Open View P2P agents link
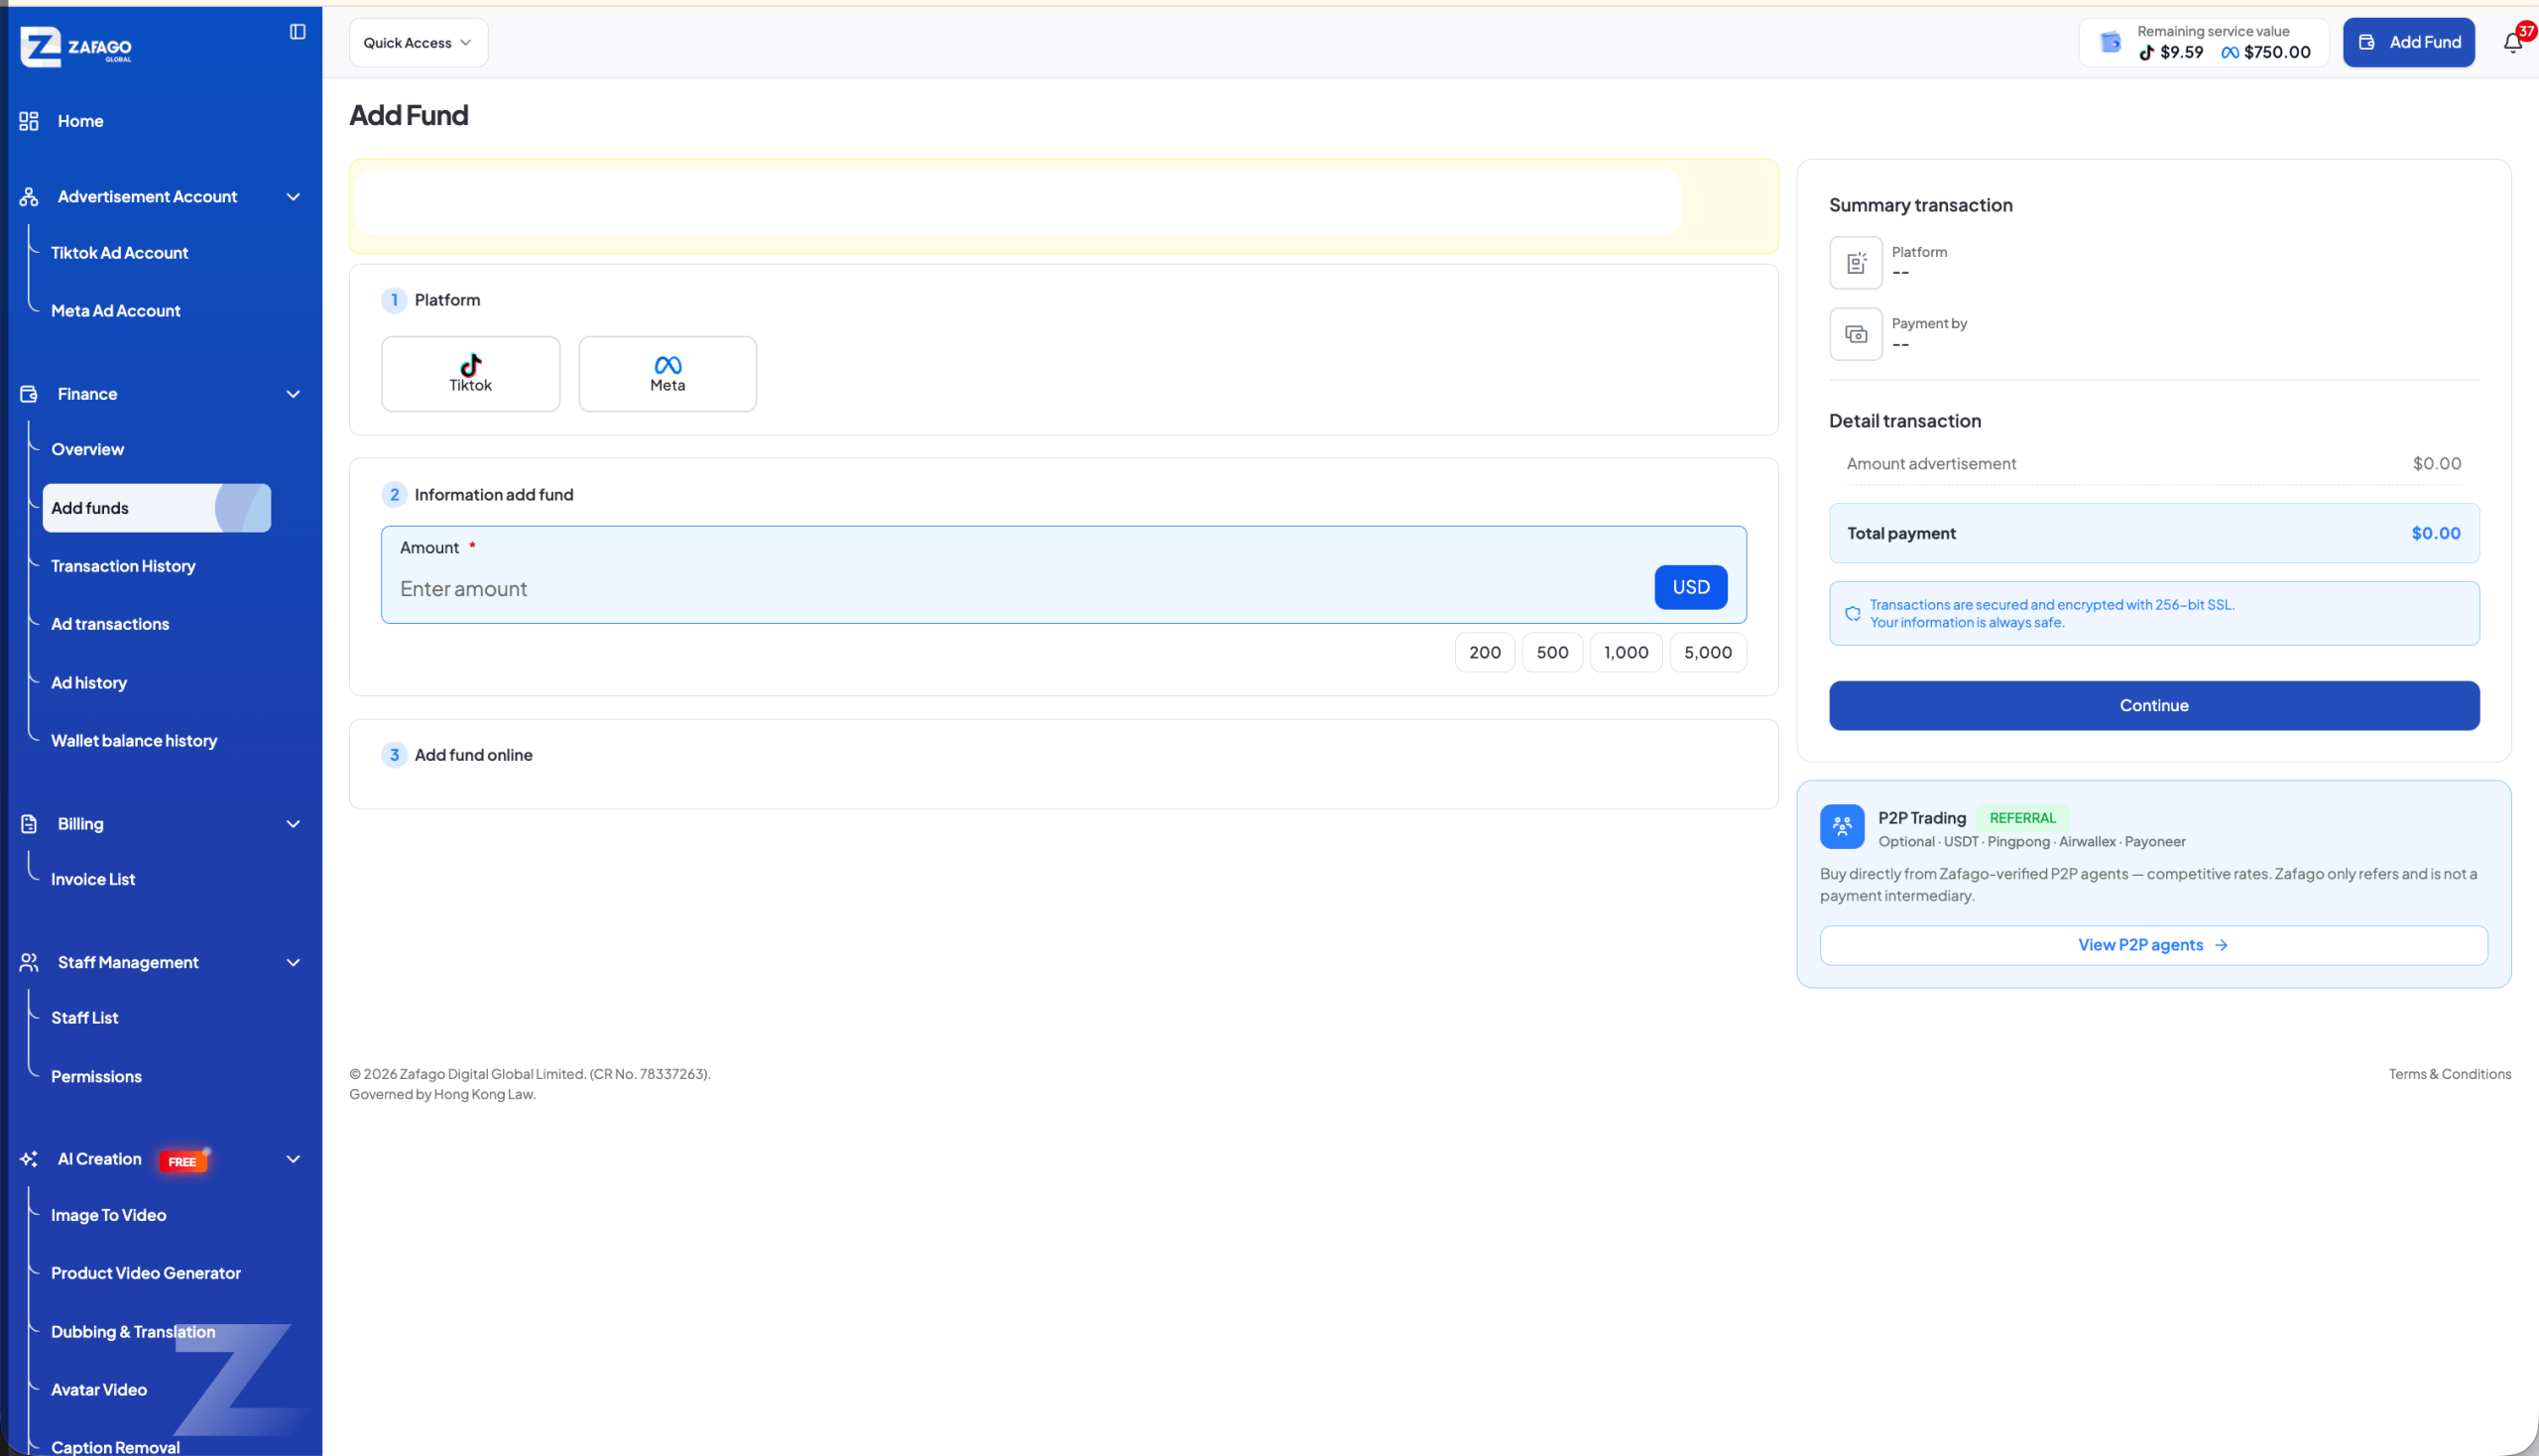Image resolution: width=2539 pixels, height=1456 pixels. 2153,945
